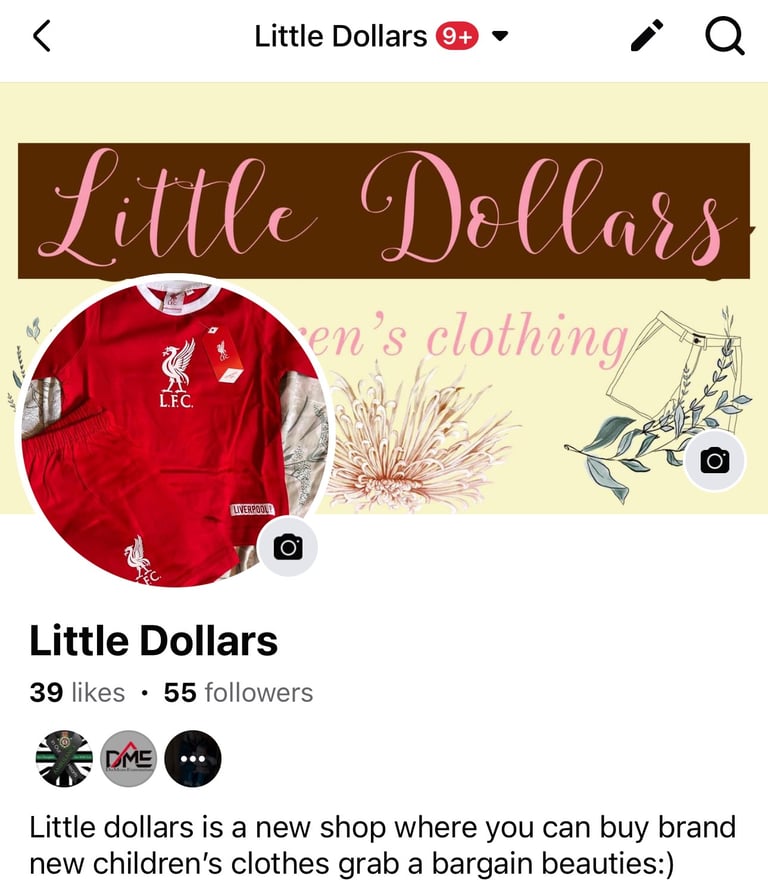The image size is (768, 885).
Task: Tap the back arrow icon
Action: pyautogui.click(x=42, y=36)
